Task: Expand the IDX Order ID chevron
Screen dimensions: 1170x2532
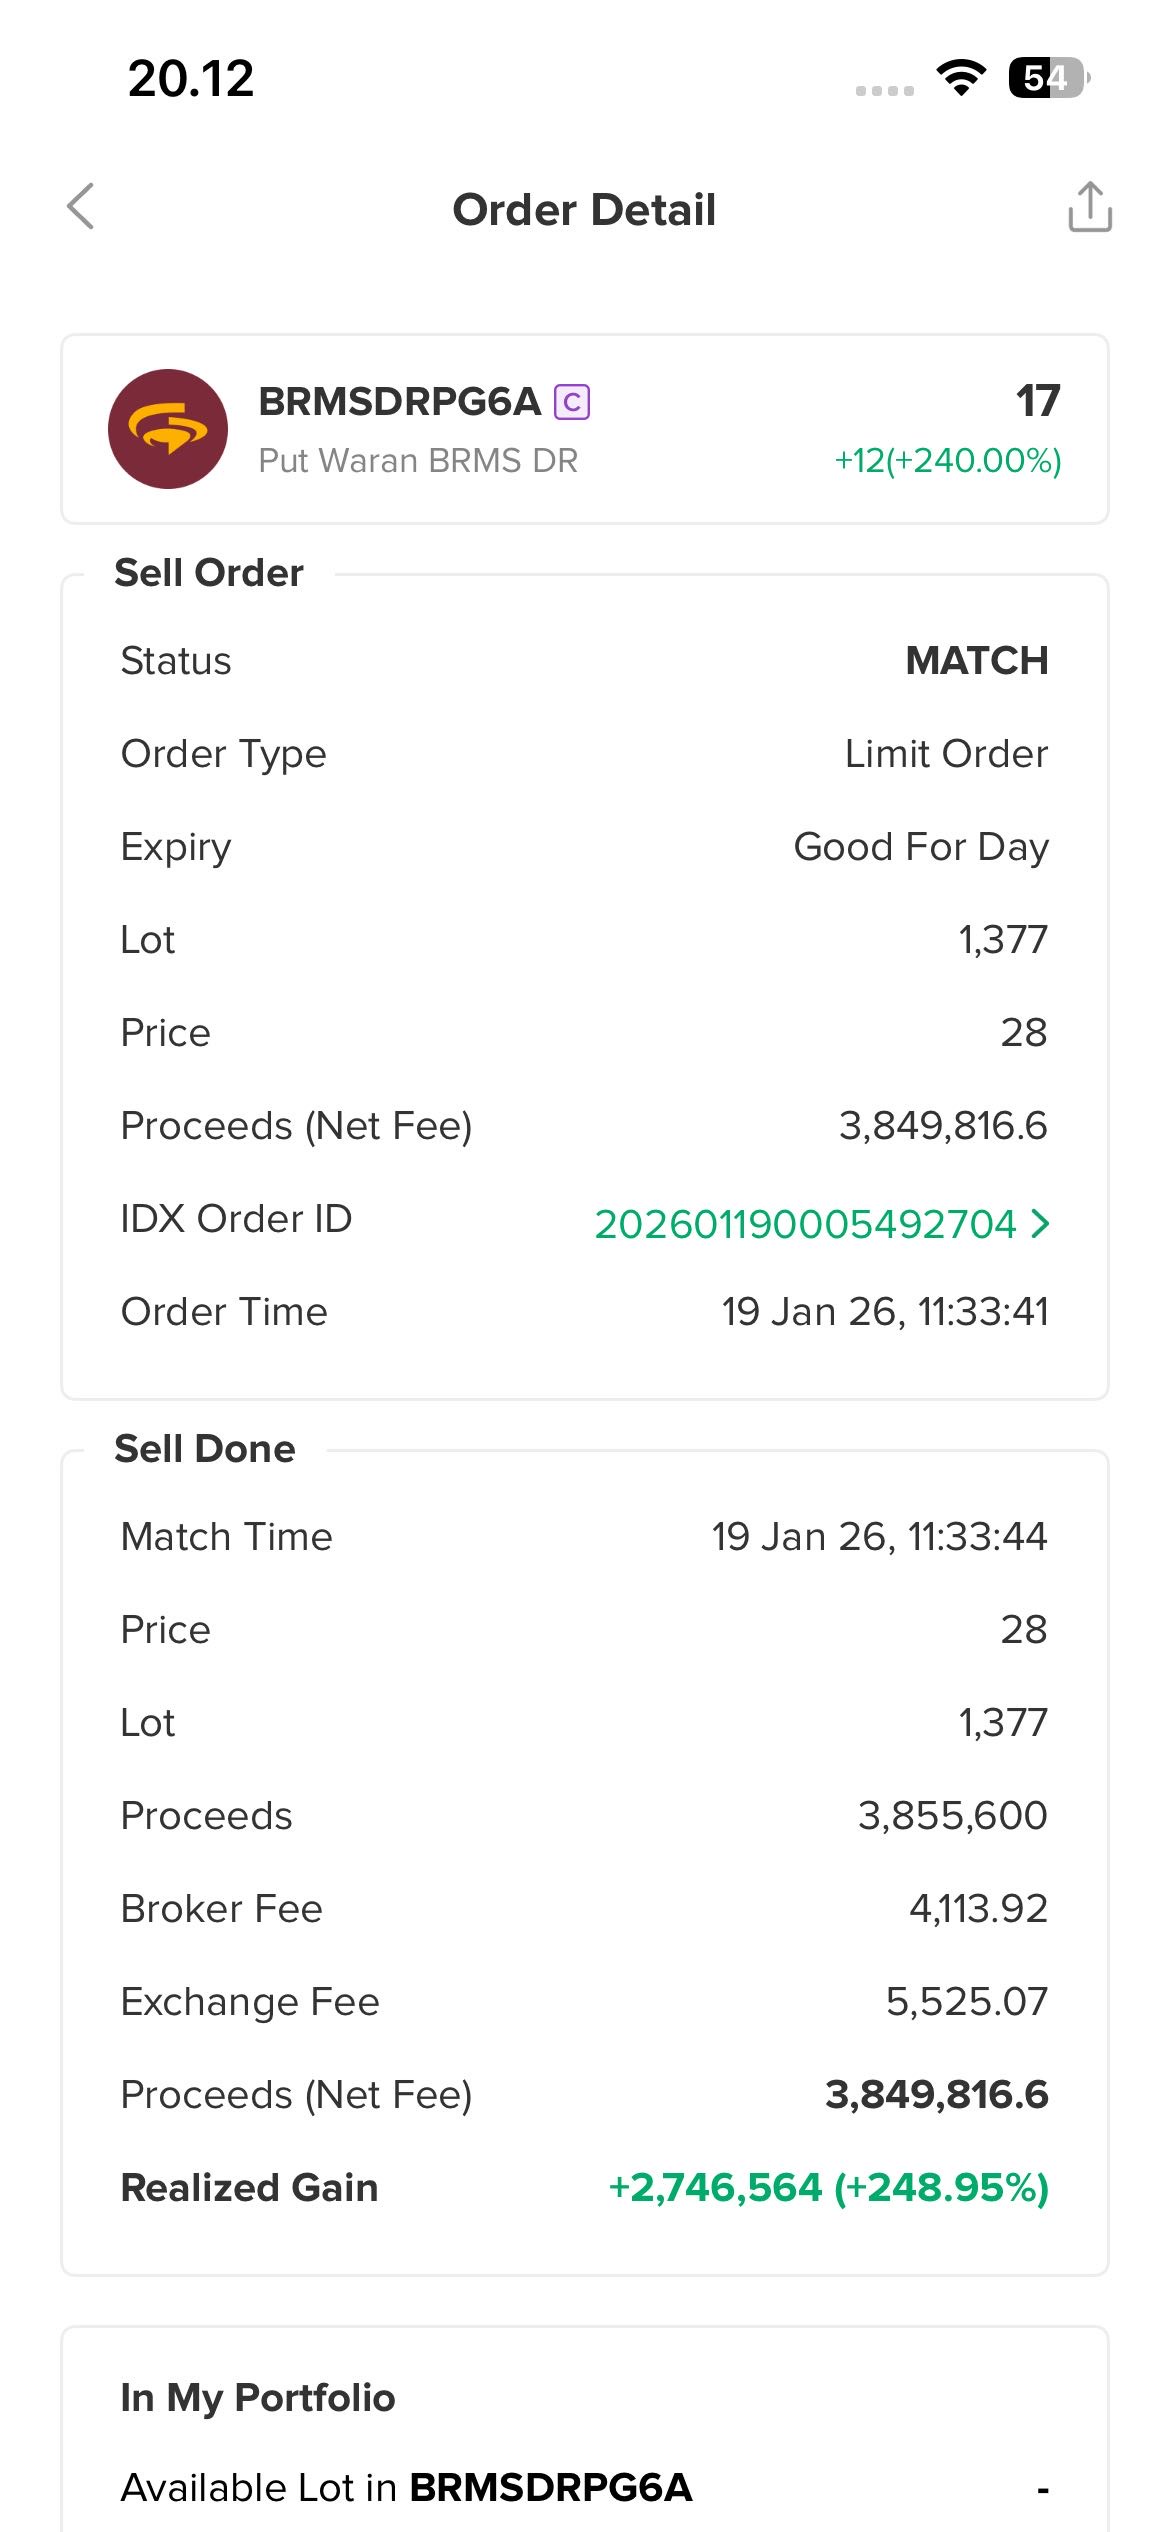Action: [x=1041, y=1223]
